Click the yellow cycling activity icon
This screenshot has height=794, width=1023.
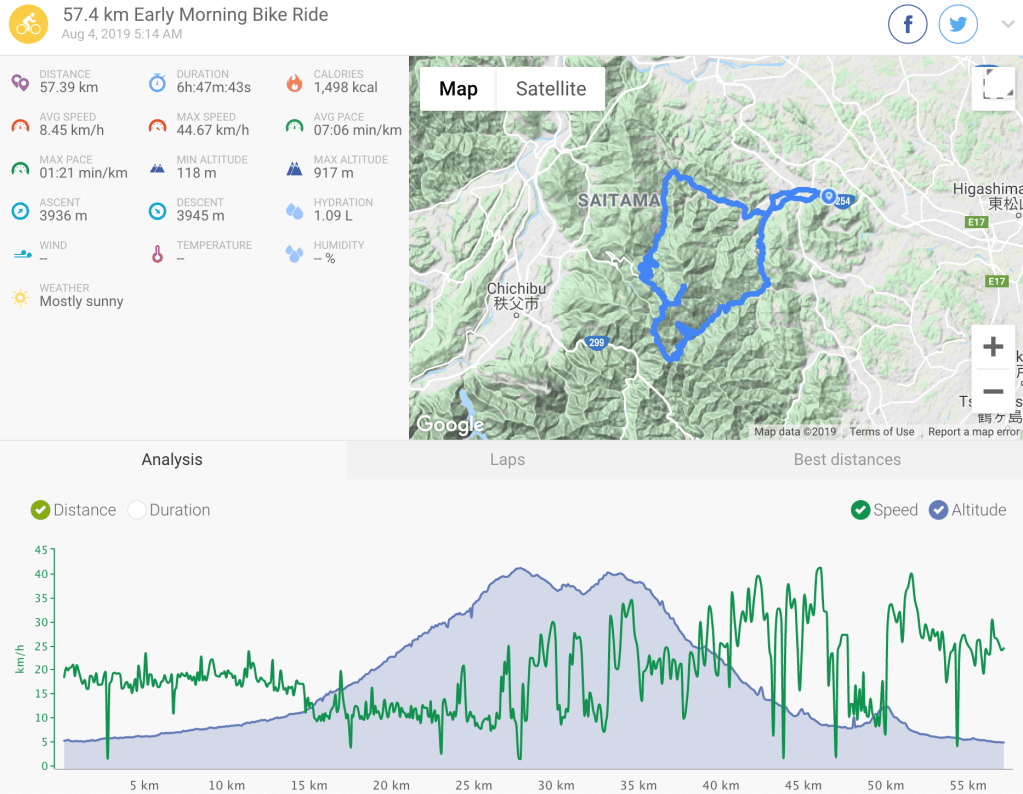28,25
